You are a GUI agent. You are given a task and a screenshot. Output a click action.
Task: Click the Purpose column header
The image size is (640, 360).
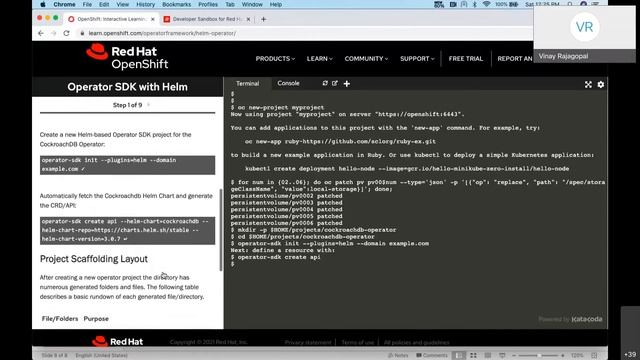(x=96, y=319)
